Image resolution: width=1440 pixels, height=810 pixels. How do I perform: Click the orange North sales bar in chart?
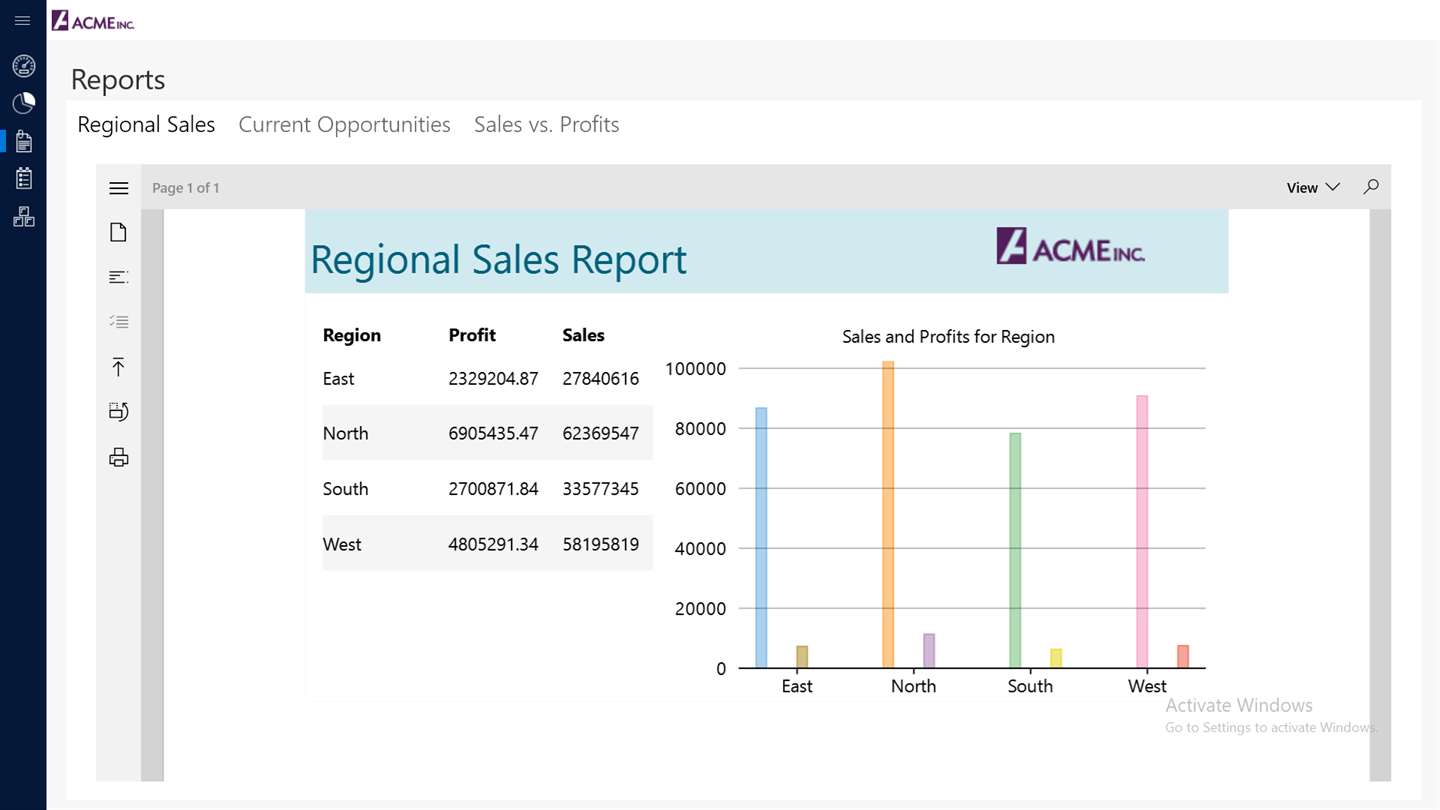(888, 515)
